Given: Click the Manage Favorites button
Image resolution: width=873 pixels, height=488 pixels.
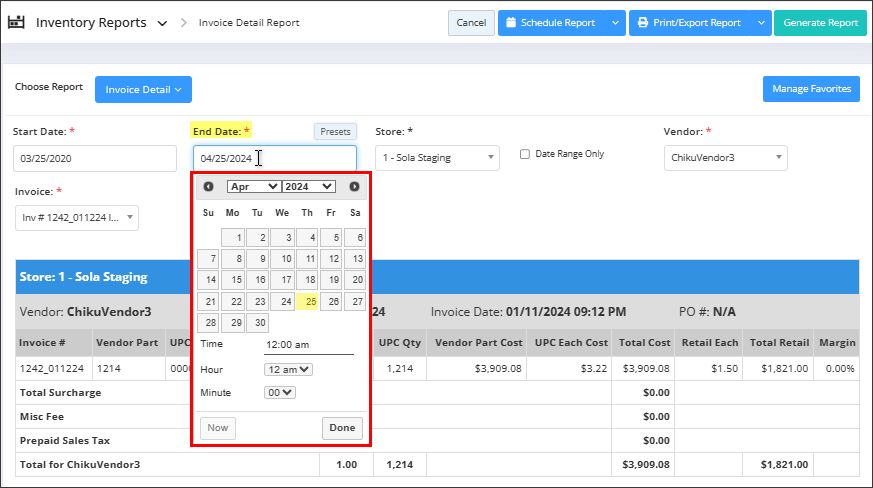Looking at the screenshot, I should click(811, 89).
